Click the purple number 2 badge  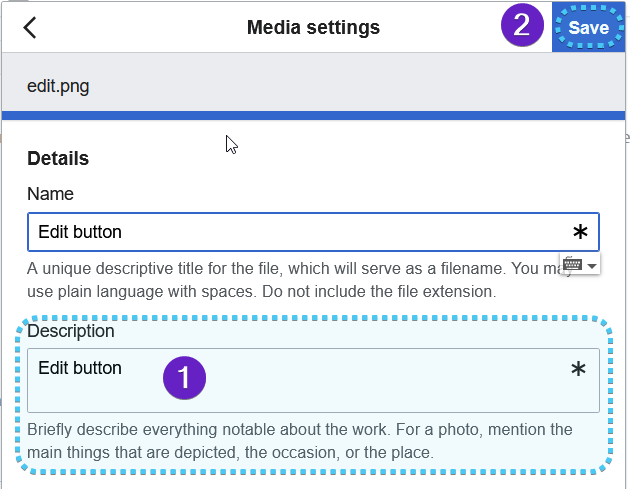pos(522,25)
